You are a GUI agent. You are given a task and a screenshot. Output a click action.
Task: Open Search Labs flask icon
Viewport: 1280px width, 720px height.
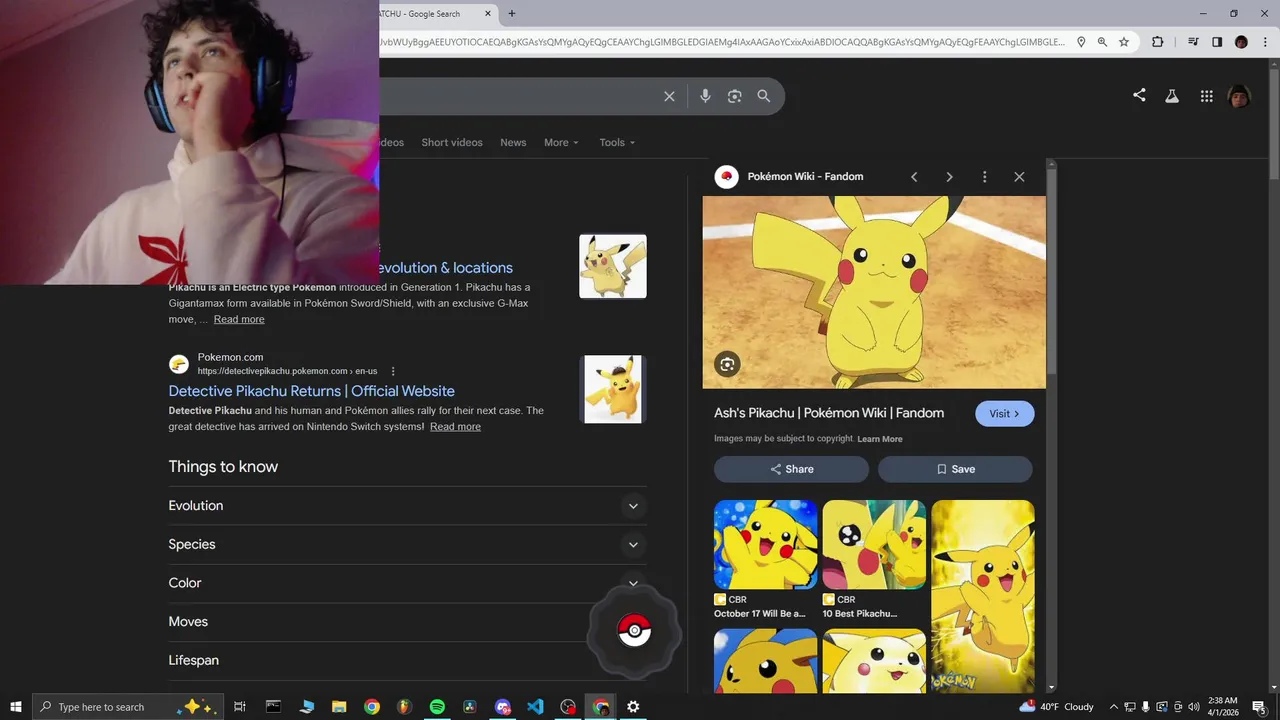[1171, 96]
